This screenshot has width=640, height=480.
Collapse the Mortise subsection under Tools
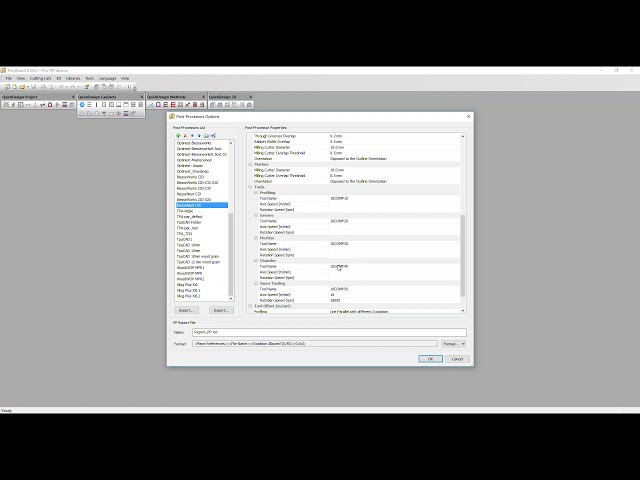click(256, 238)
